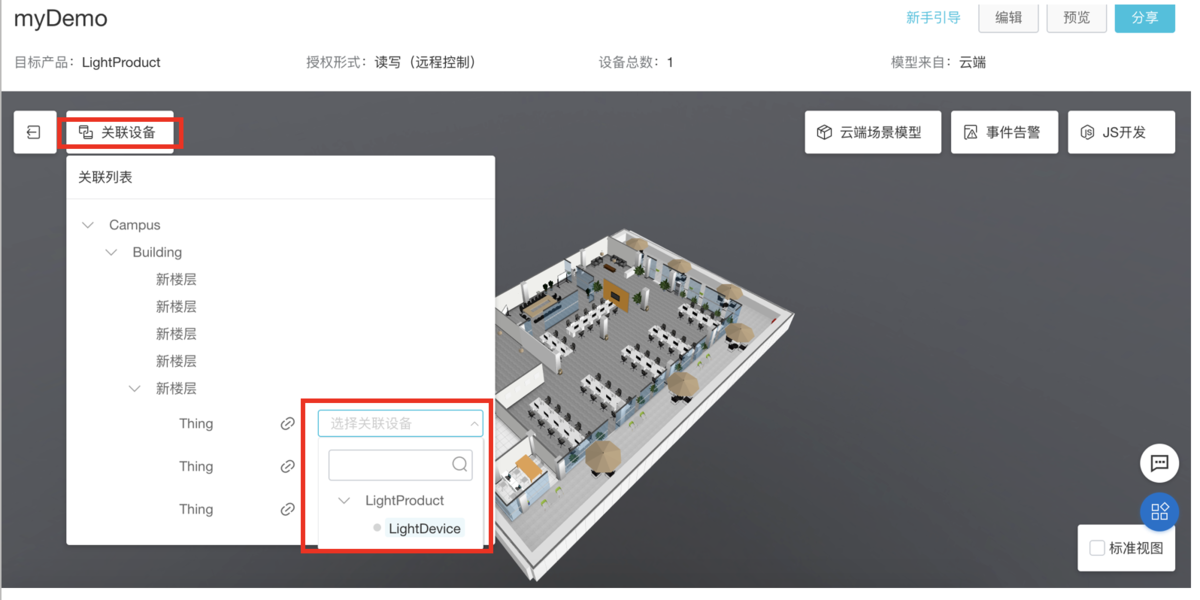1200x600 pixels.
Task: Click the Campus tree label
Action: click(134, 225)
